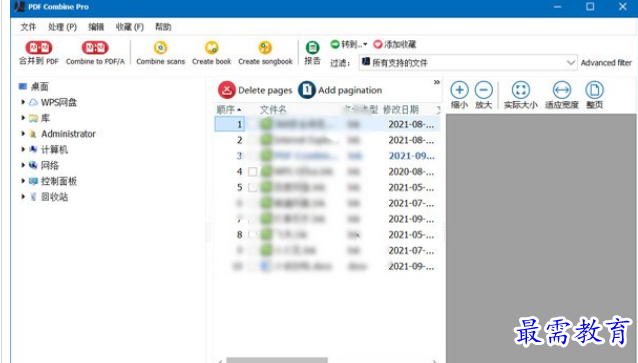This screenshot has width=638, height=363.
Task: Open the 收藏 (F) menu
Action: [129, 27]
